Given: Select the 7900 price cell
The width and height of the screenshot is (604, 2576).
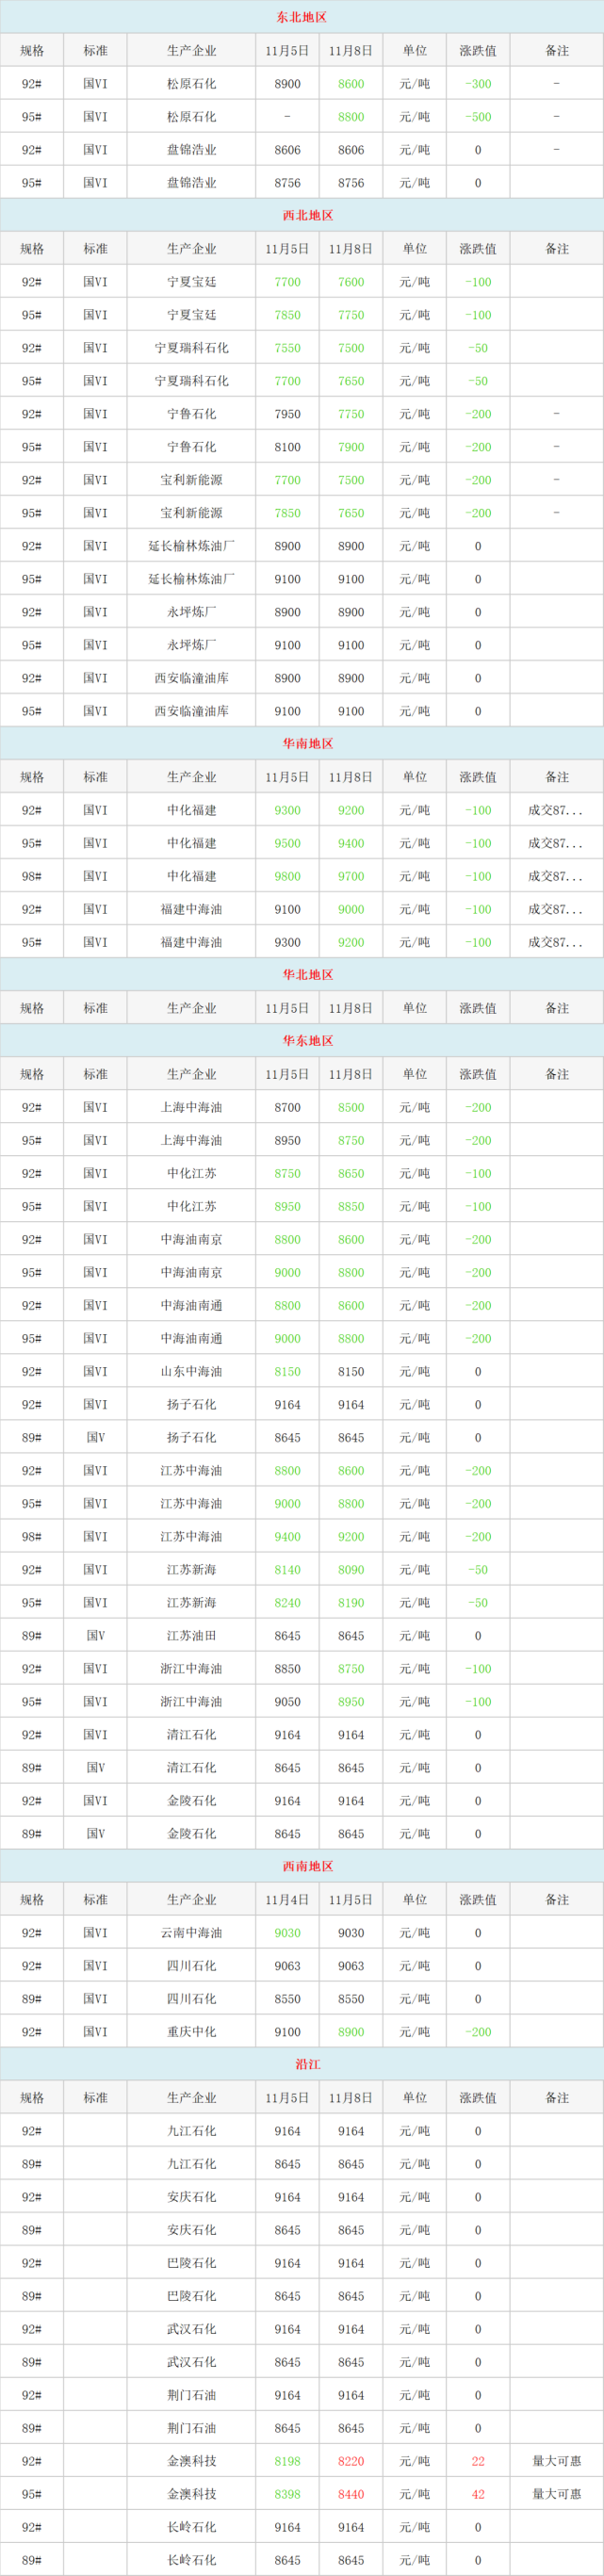Looking at the screenshot, I should coord(351,447).
